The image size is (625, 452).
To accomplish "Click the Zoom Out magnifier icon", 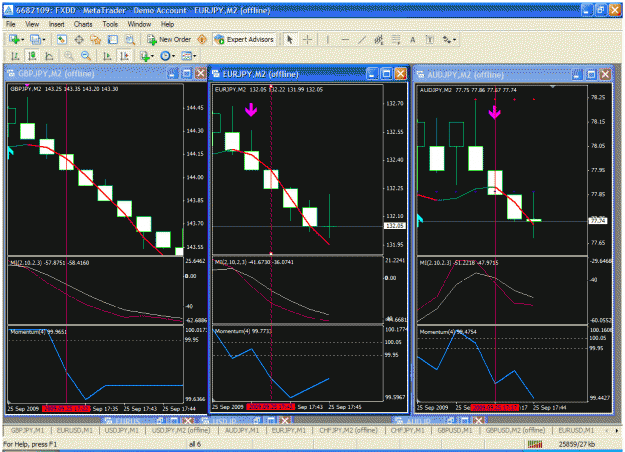I will point(86,56).
